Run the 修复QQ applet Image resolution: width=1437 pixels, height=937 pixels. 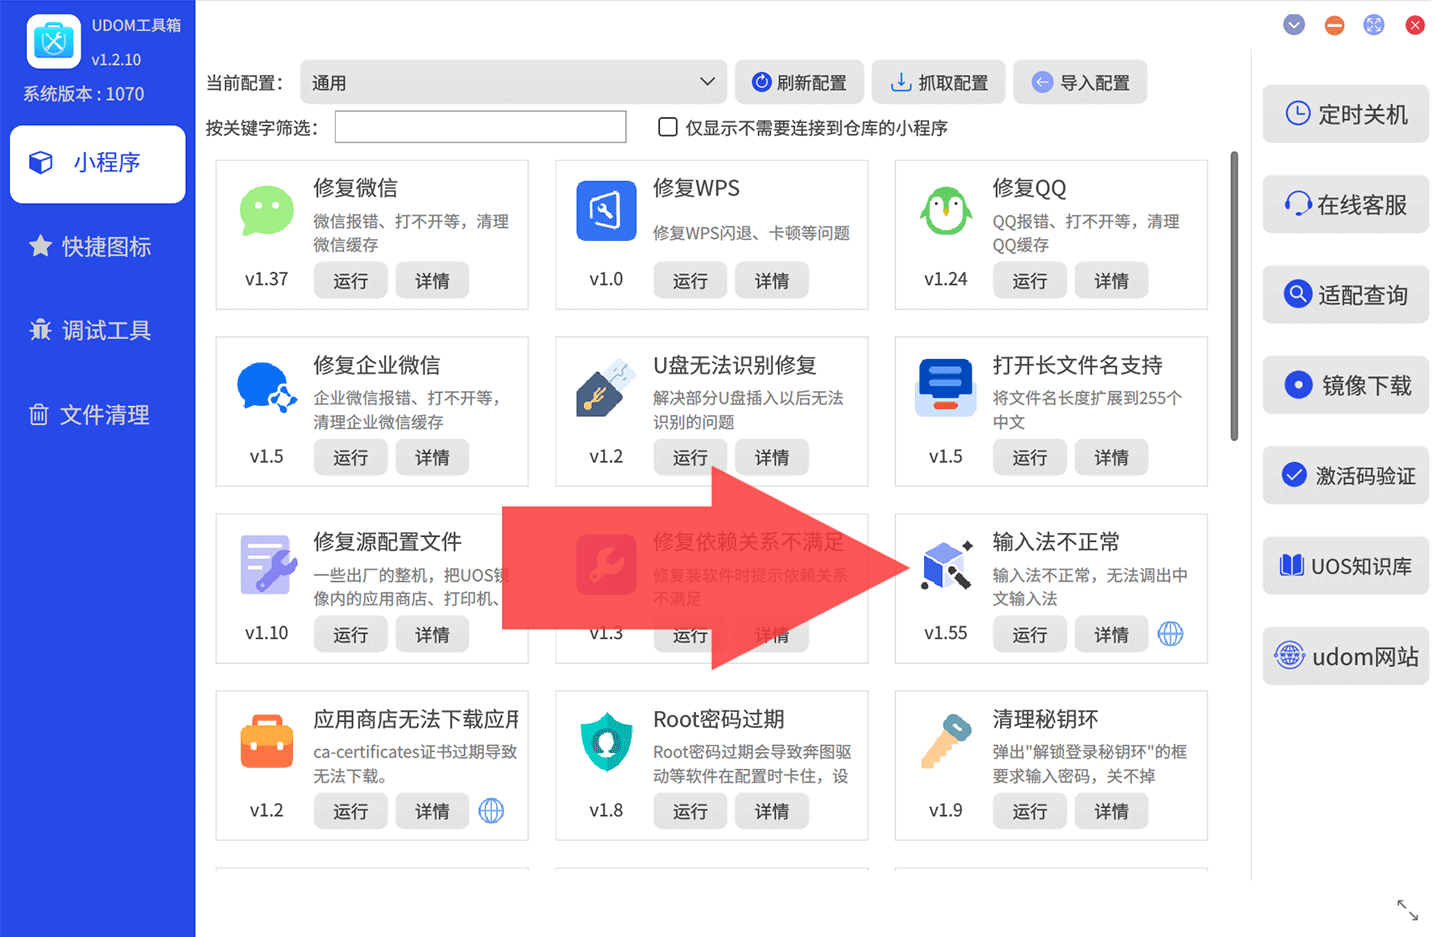pyautogui.click(x=1029, y=281)
